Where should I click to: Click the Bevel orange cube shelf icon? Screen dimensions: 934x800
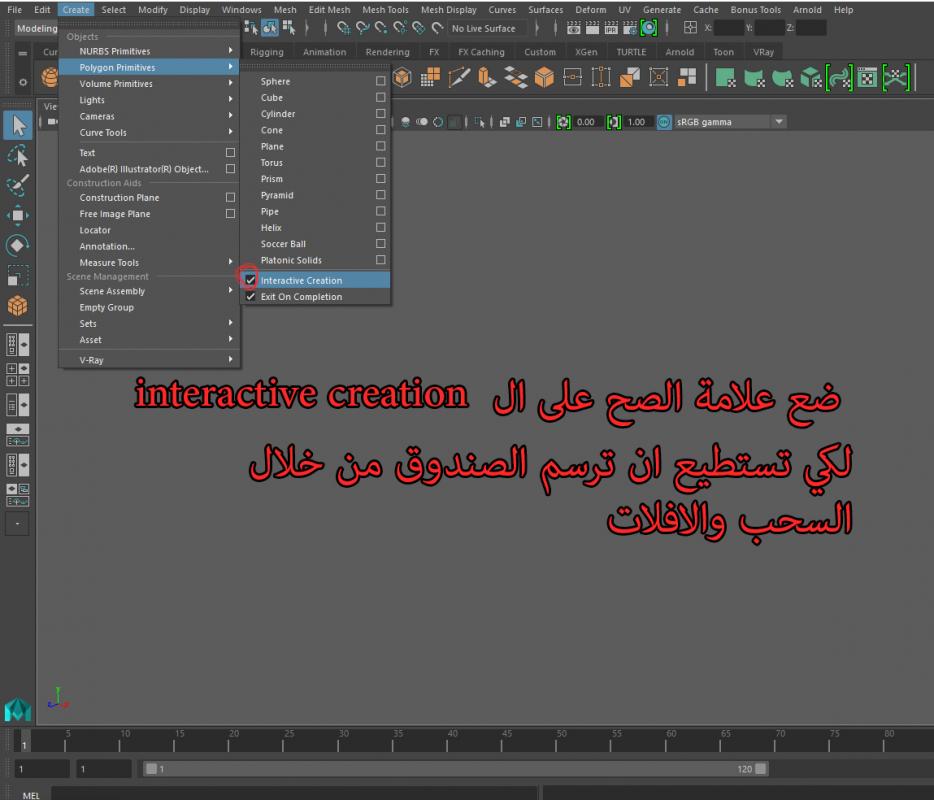point(544,77)
